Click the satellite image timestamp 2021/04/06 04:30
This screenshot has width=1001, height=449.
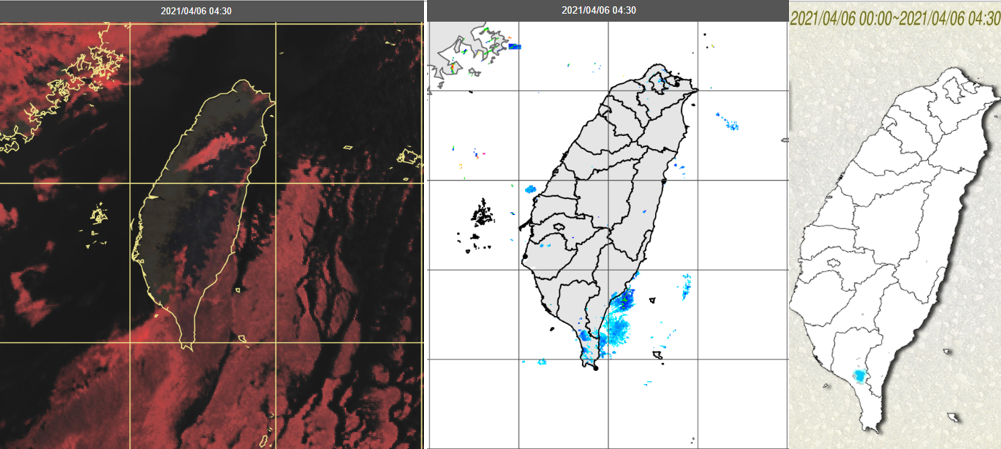(195, 10)
